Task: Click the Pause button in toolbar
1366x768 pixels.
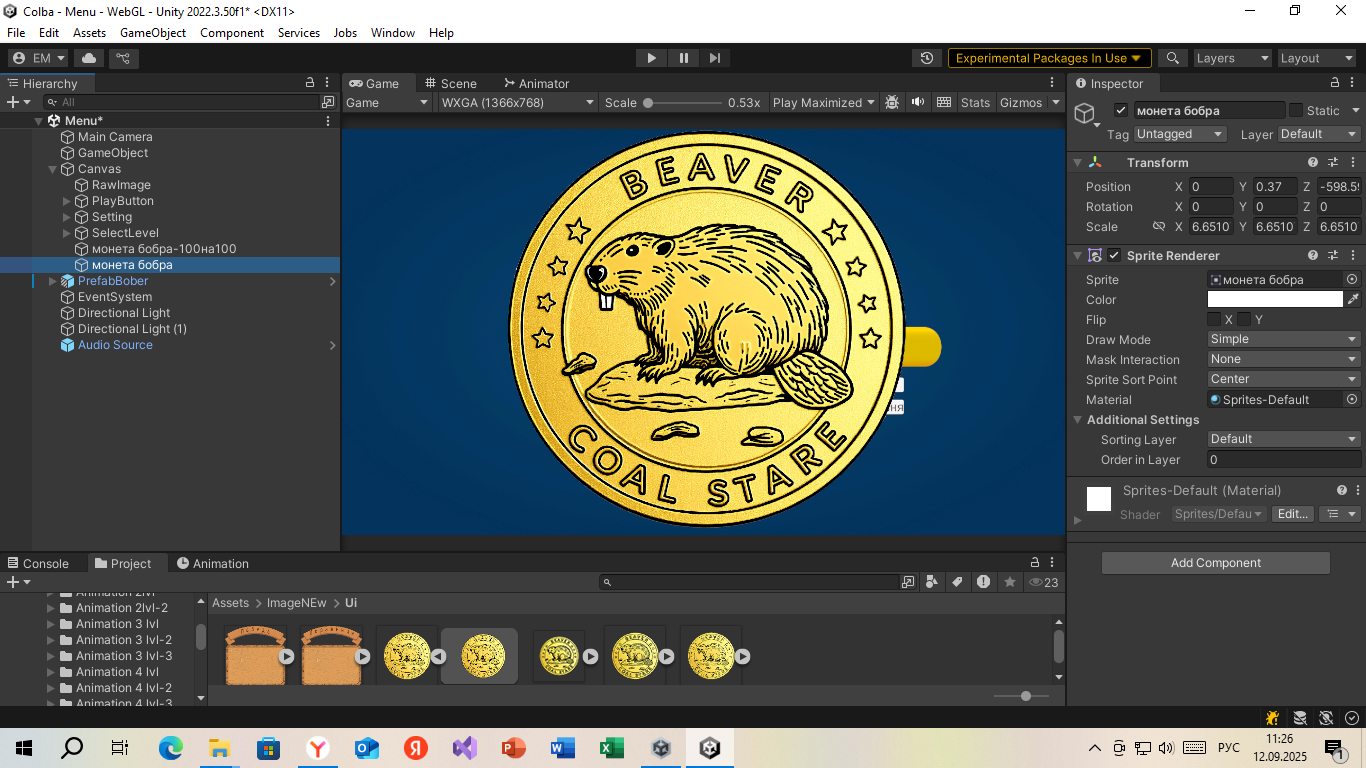Action: pos(683,58)
